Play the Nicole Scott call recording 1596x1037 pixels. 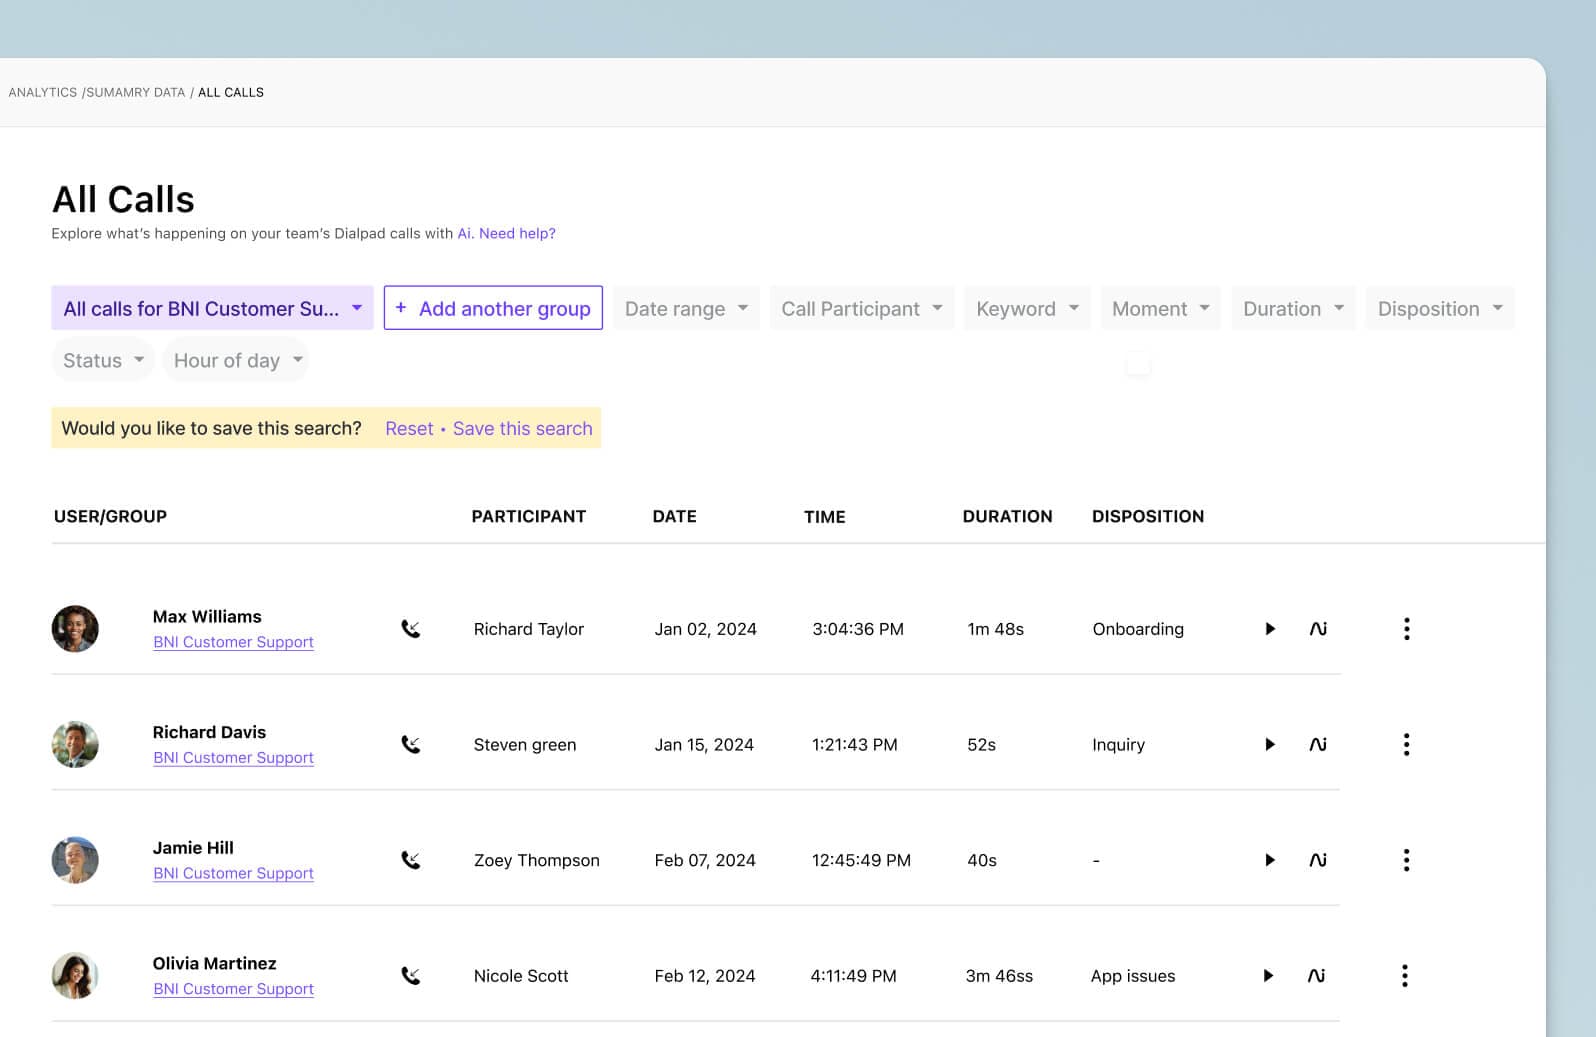(x=1268, y=976)
